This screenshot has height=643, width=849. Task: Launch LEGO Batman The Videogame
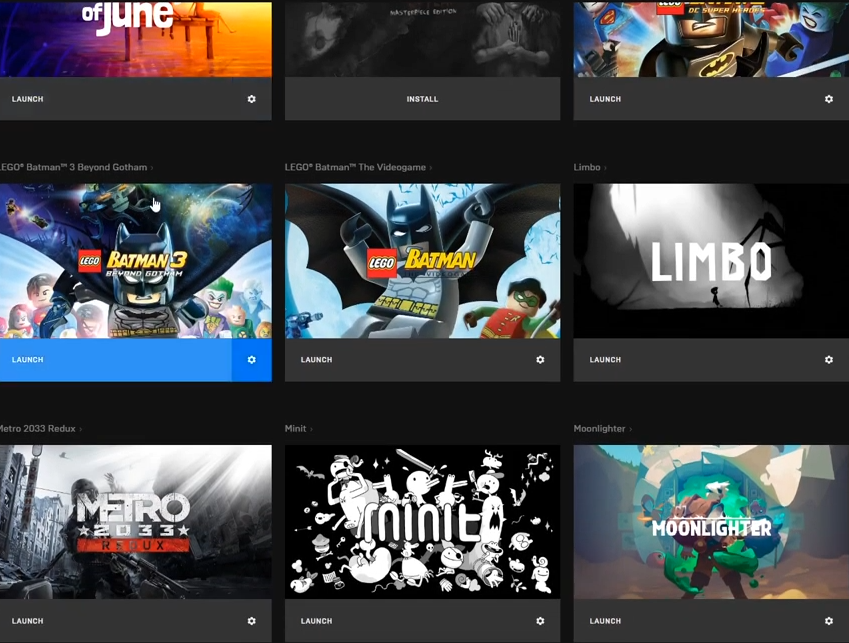[316, 360]
